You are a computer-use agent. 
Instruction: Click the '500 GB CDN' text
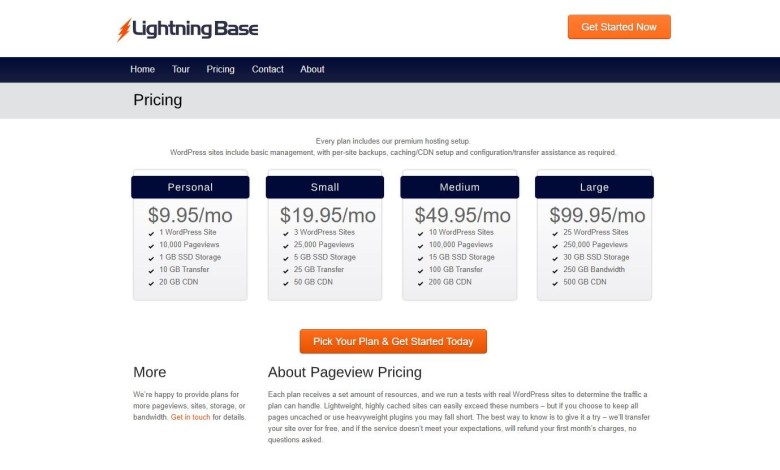tap(585, 282)
